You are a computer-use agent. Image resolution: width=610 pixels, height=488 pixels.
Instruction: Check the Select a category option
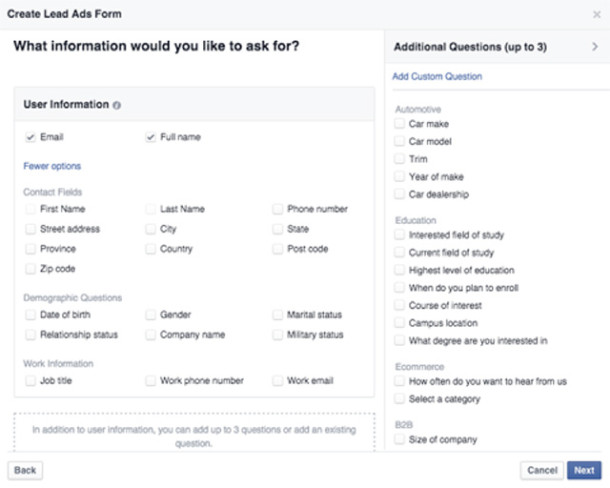400,399
